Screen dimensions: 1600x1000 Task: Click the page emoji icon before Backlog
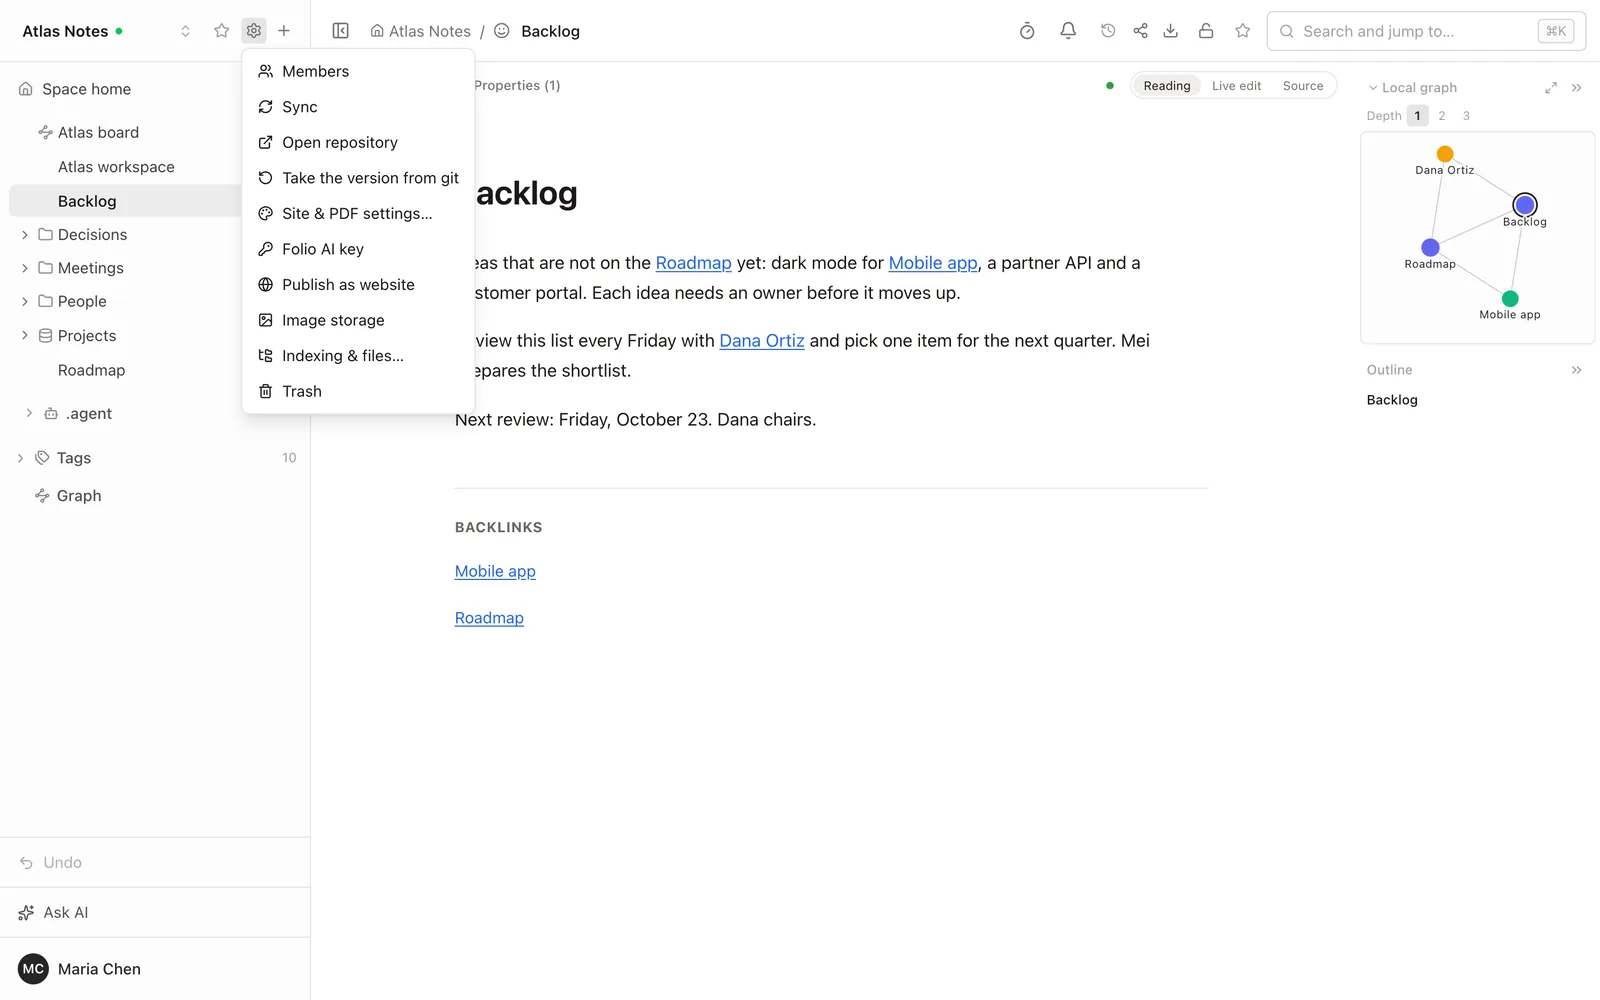tap(502, 31)
